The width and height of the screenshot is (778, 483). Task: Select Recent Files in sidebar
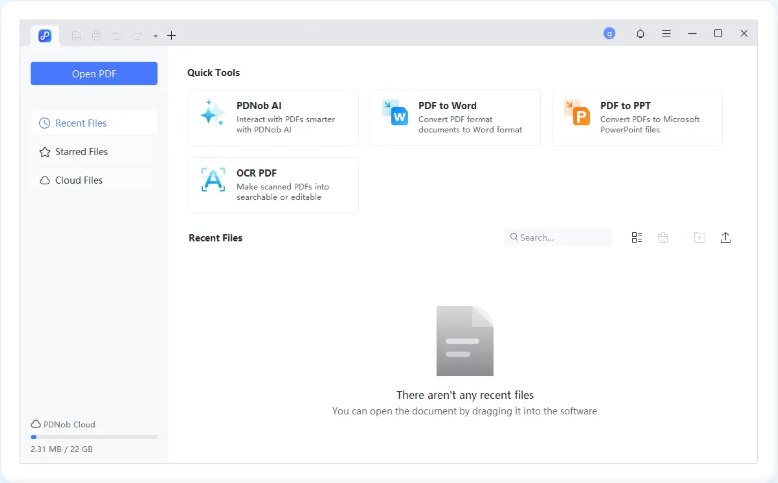point(94,123)
